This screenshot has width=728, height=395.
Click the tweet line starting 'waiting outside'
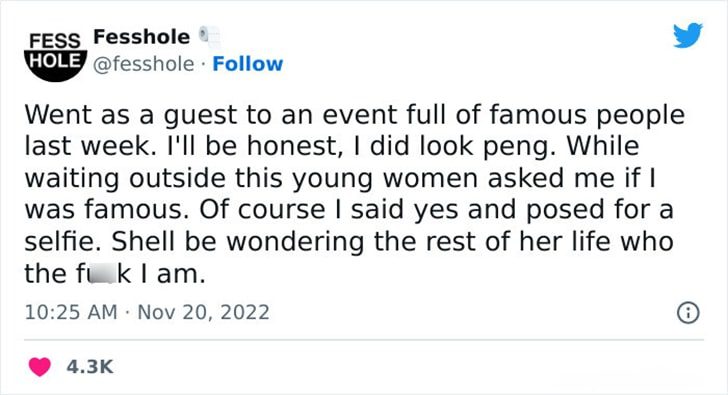[x=340, y=179]
